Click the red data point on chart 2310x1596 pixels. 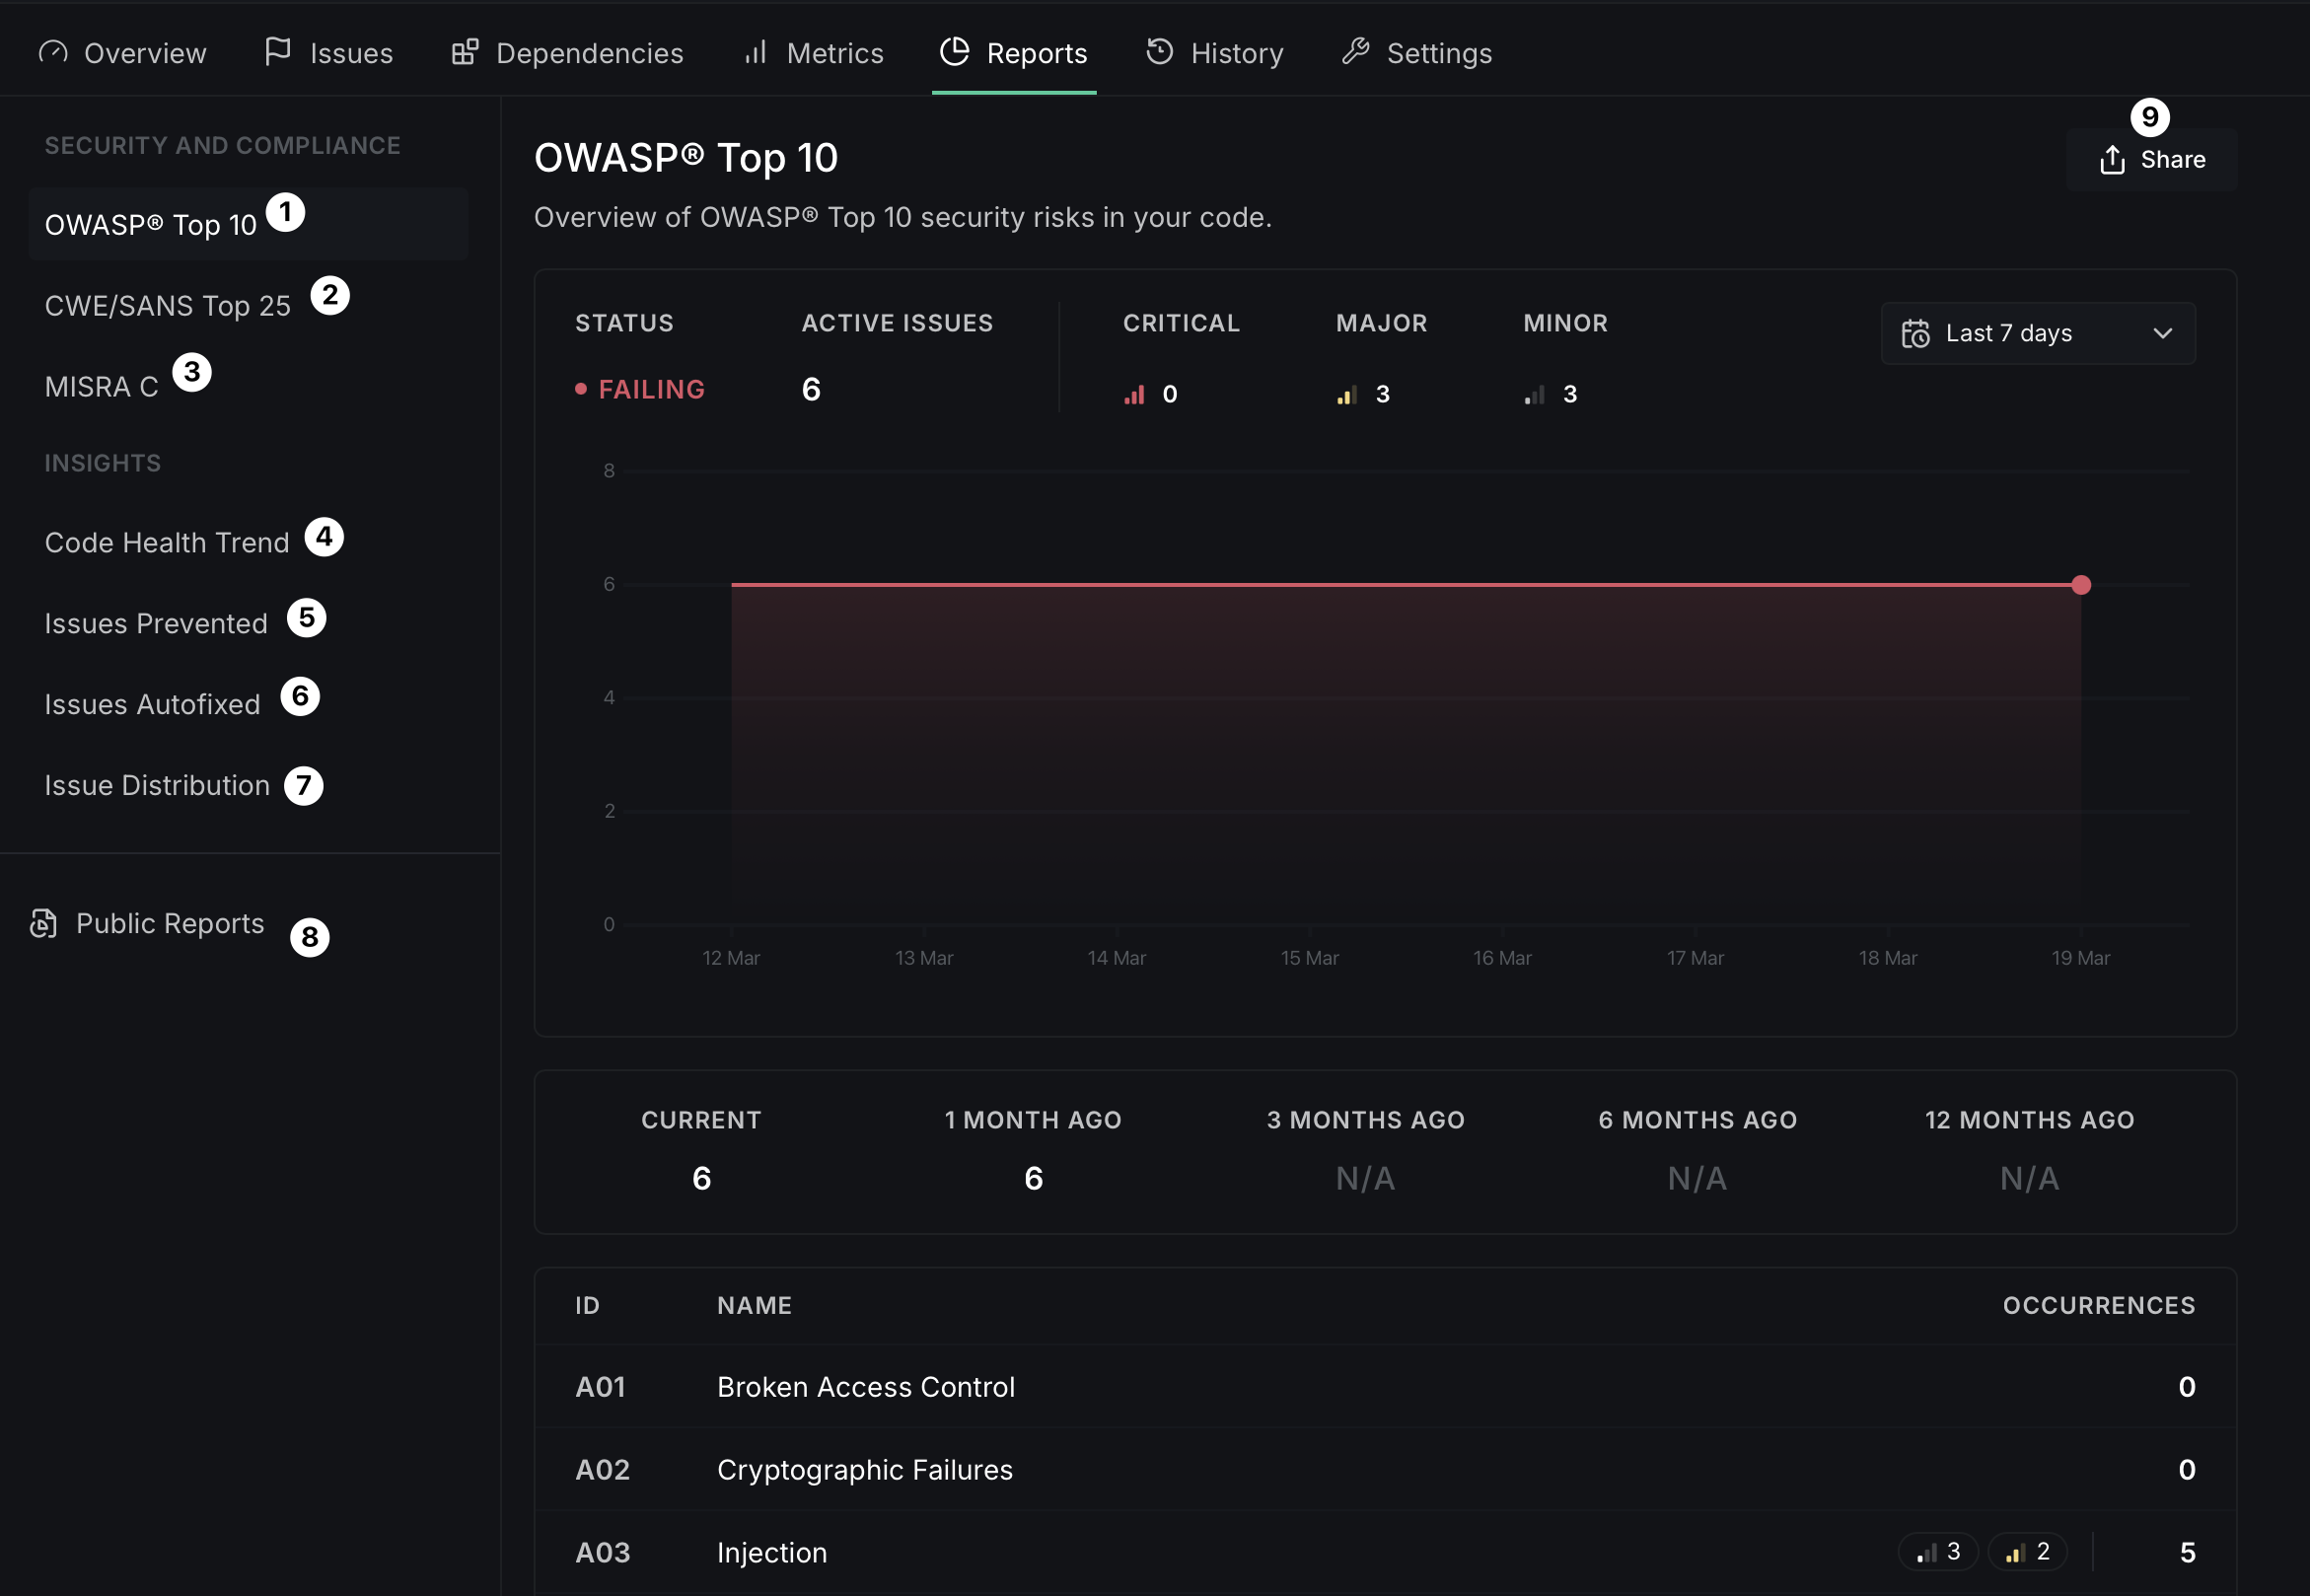point(2081,585)
